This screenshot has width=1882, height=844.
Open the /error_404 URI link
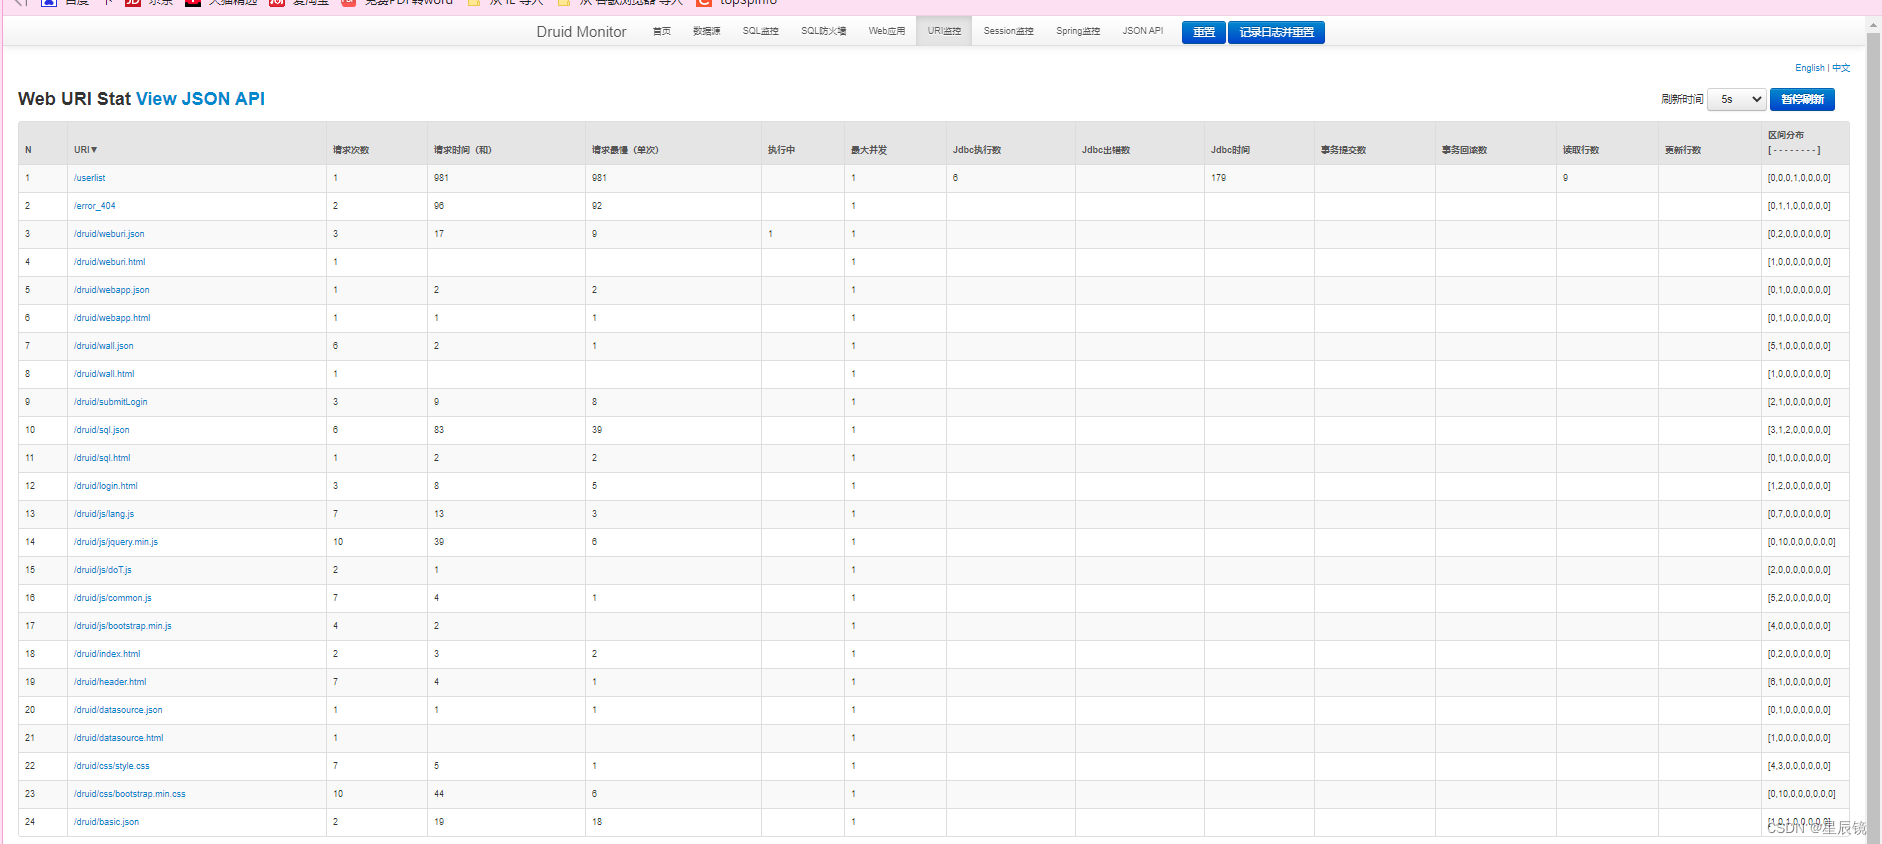point(94,206)
